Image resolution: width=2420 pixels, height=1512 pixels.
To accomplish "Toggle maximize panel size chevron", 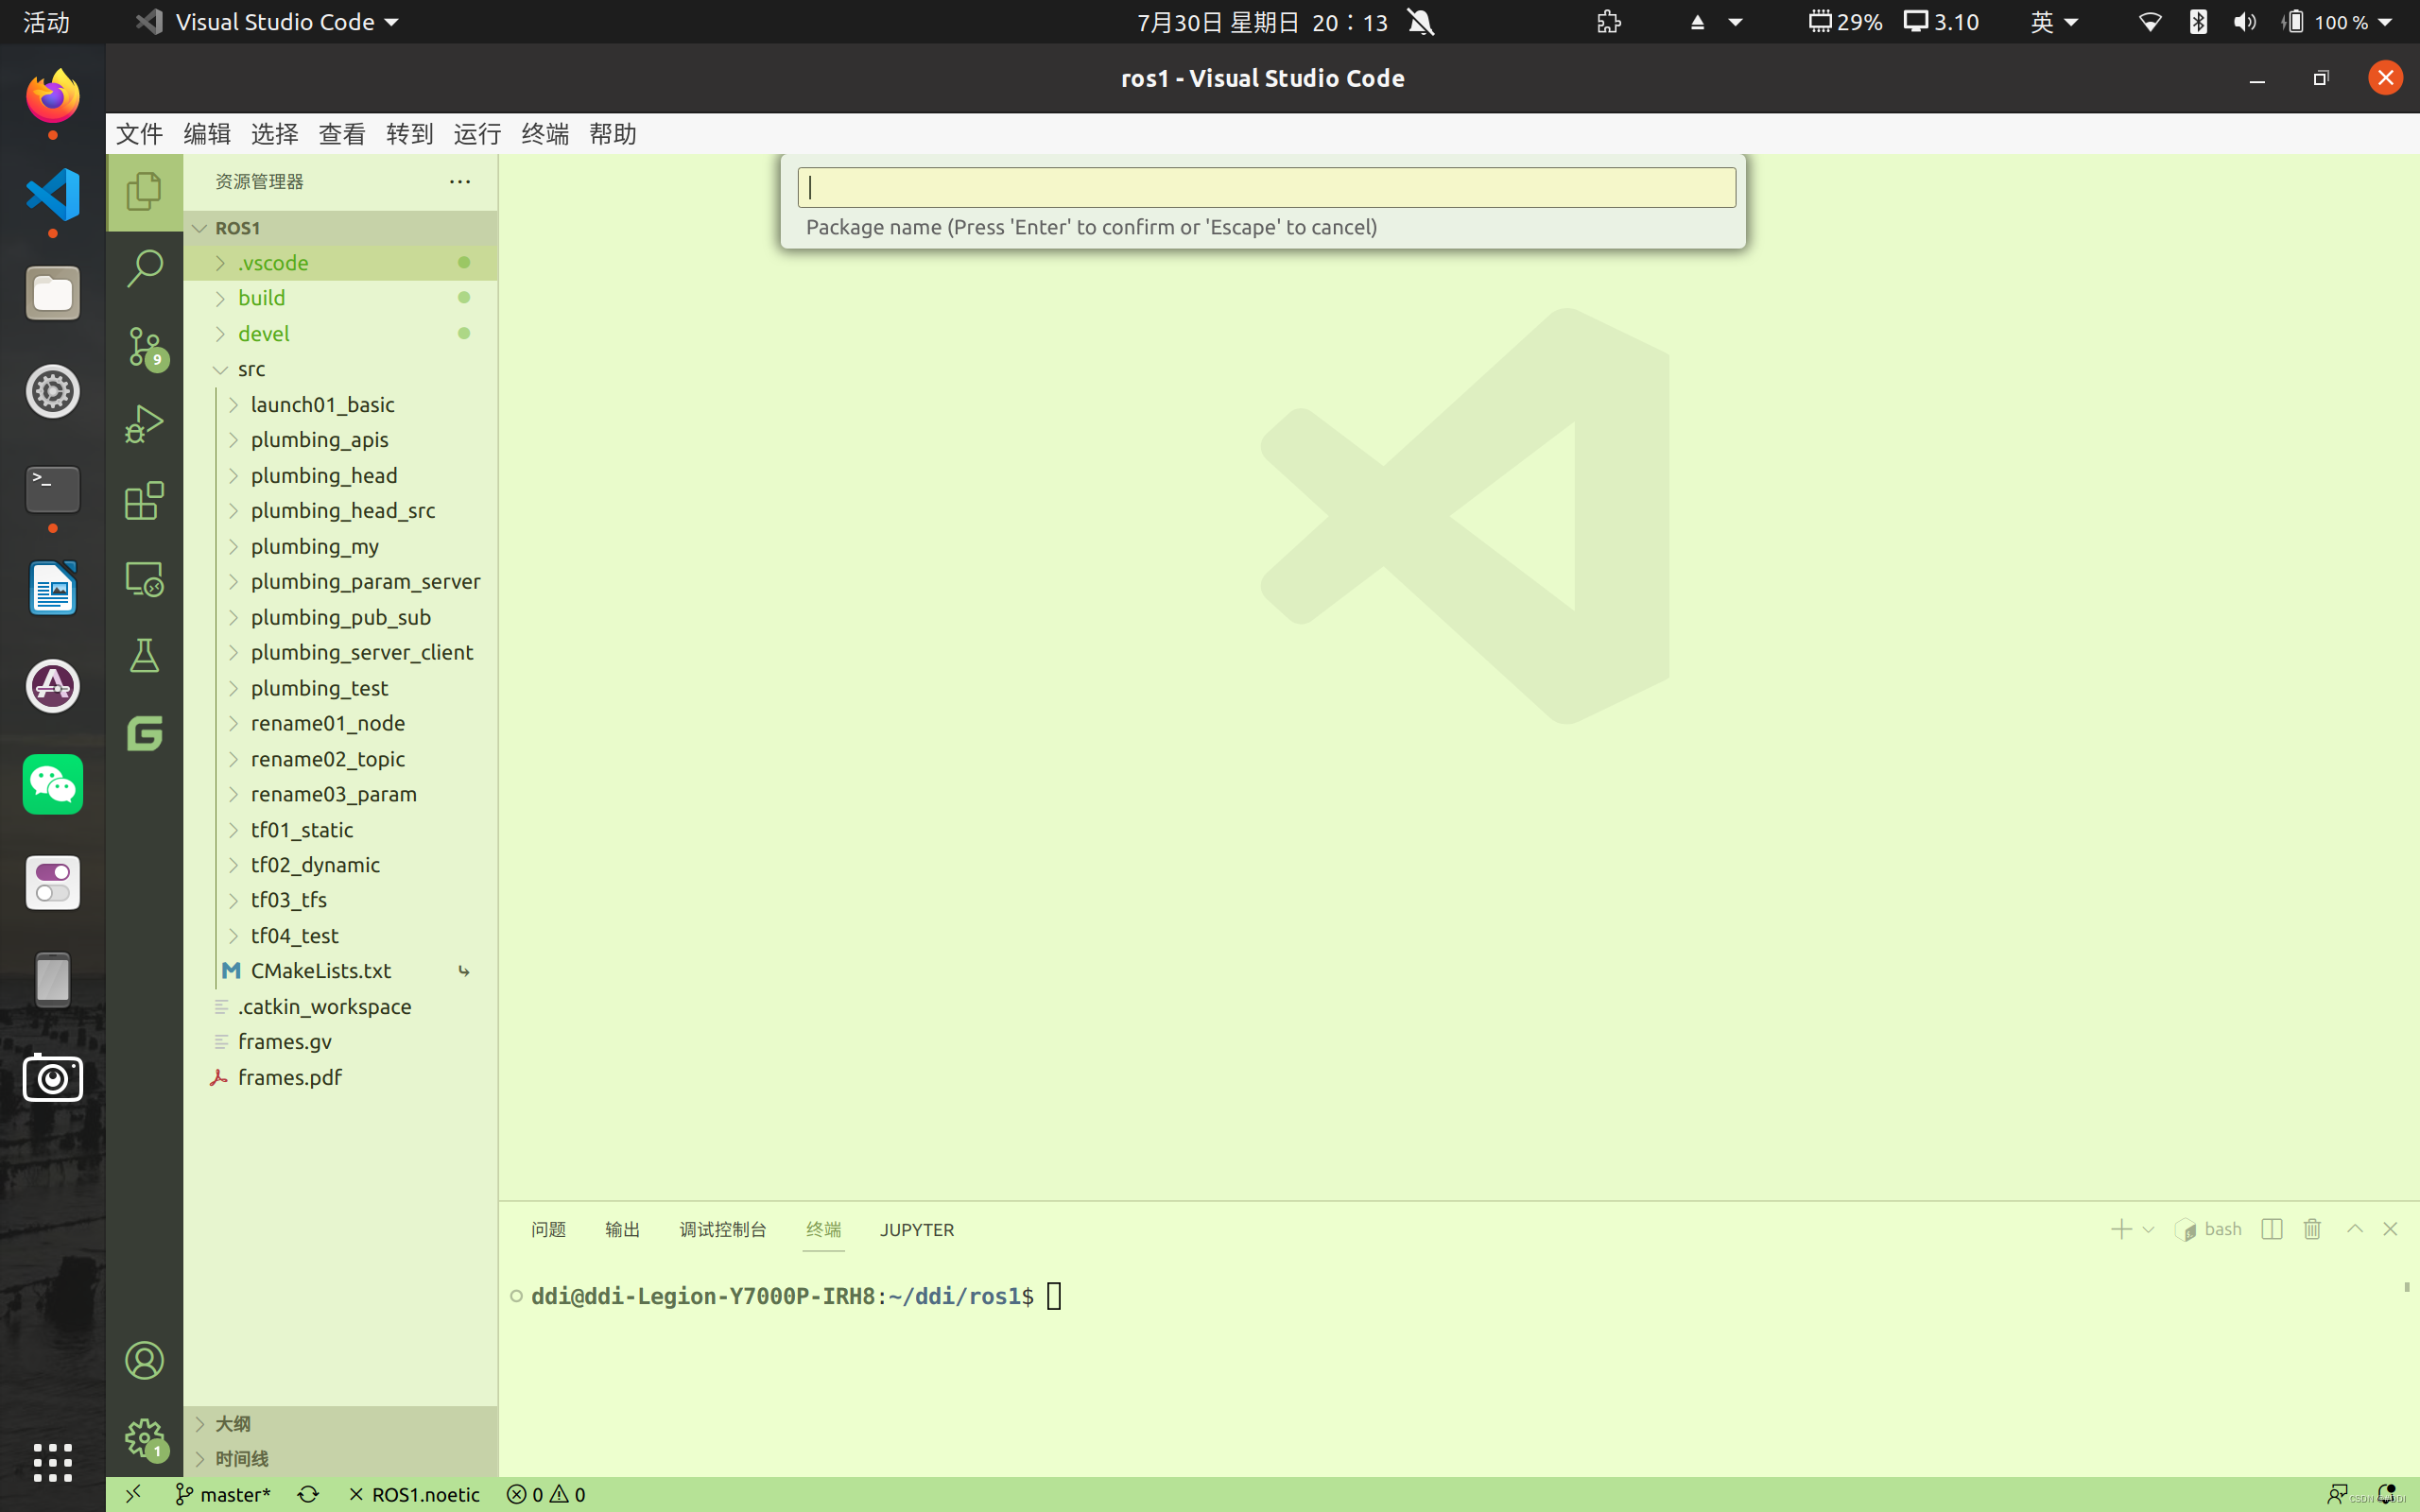I will (2355, 1229).
